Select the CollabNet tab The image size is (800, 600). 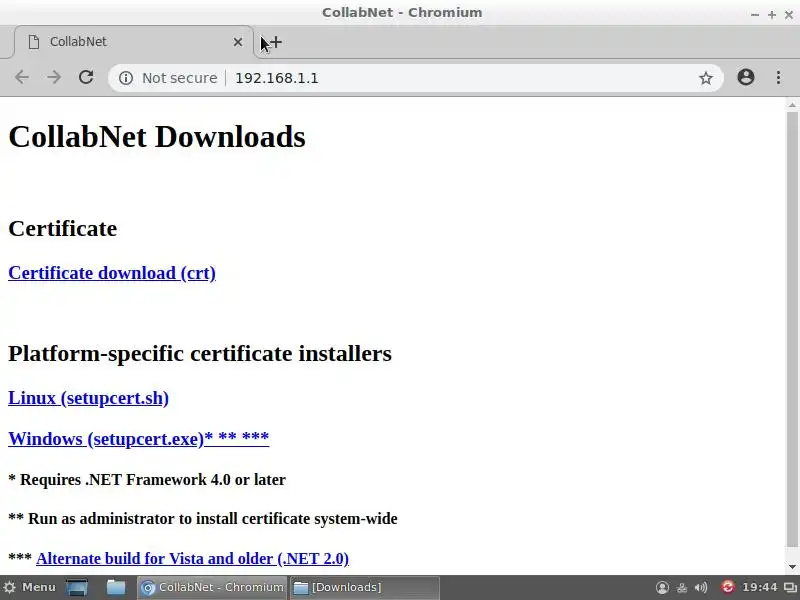pyautogui.click(x=134, y=42)
